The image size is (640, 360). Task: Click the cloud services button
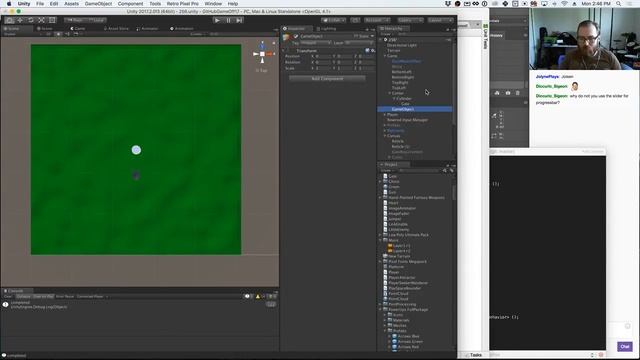356,20
